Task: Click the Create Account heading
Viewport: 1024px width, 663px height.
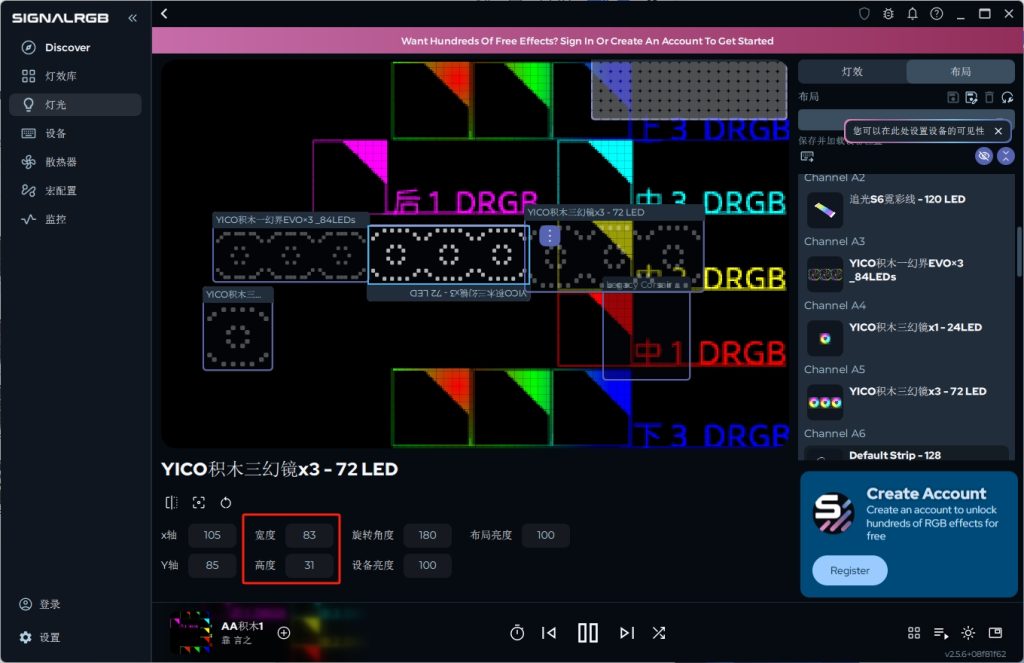Action: click(x=926, y=493)
